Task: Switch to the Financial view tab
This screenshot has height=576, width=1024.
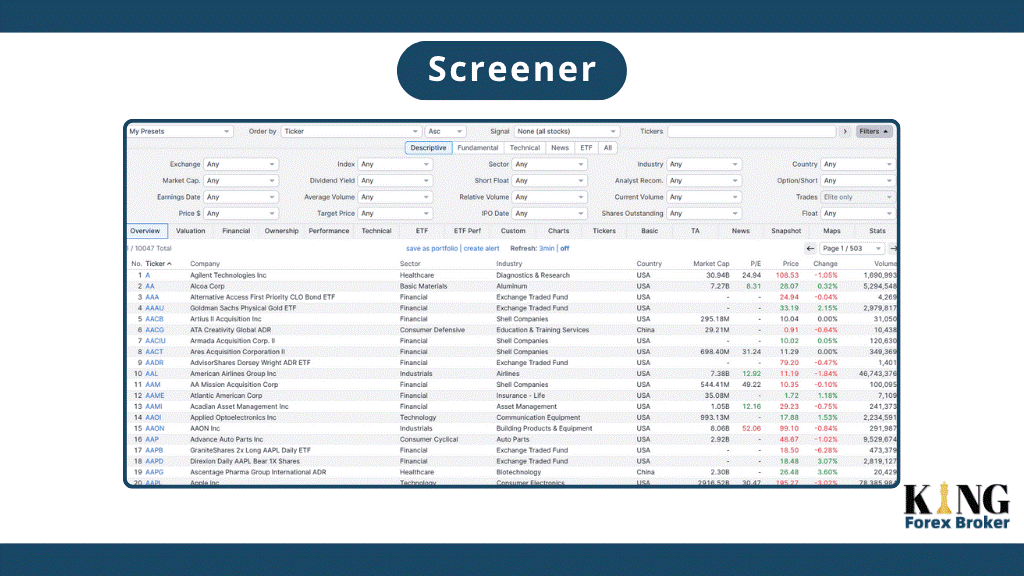Action: 236,231
